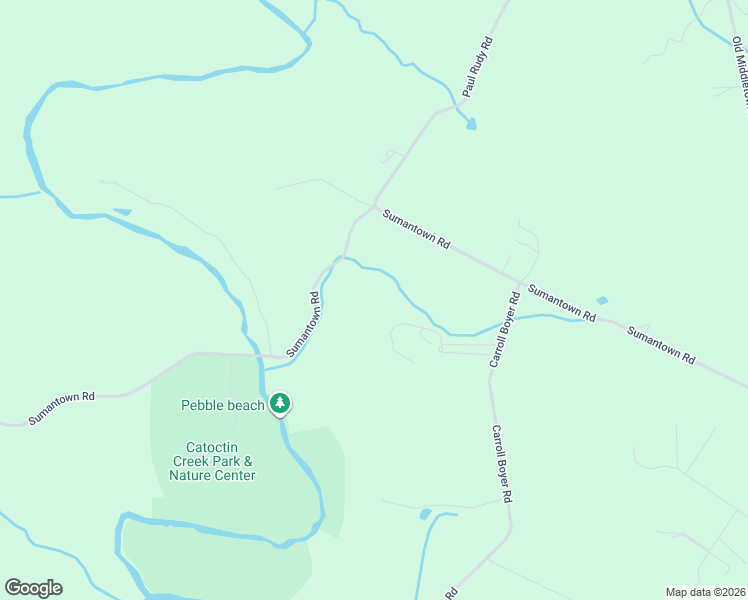Viewport: 748px width, 600px height.
Task: Click the Old Middletown road label
Action: click(x=740, y=72)
